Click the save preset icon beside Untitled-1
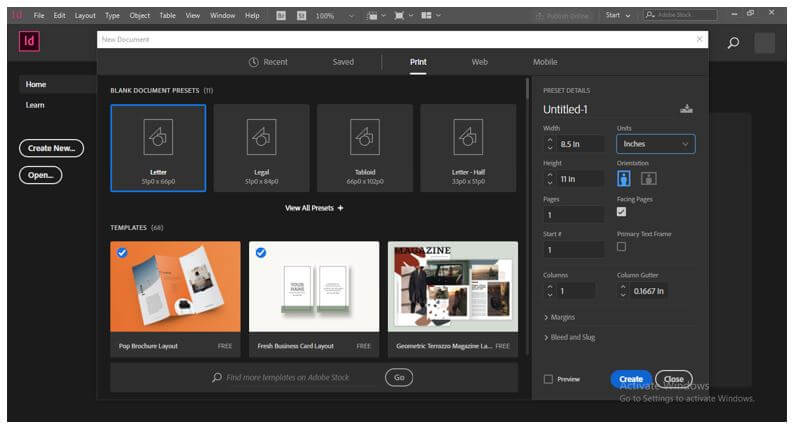The width and height of the screenshot is (792, 424). [x=686, y=109]
